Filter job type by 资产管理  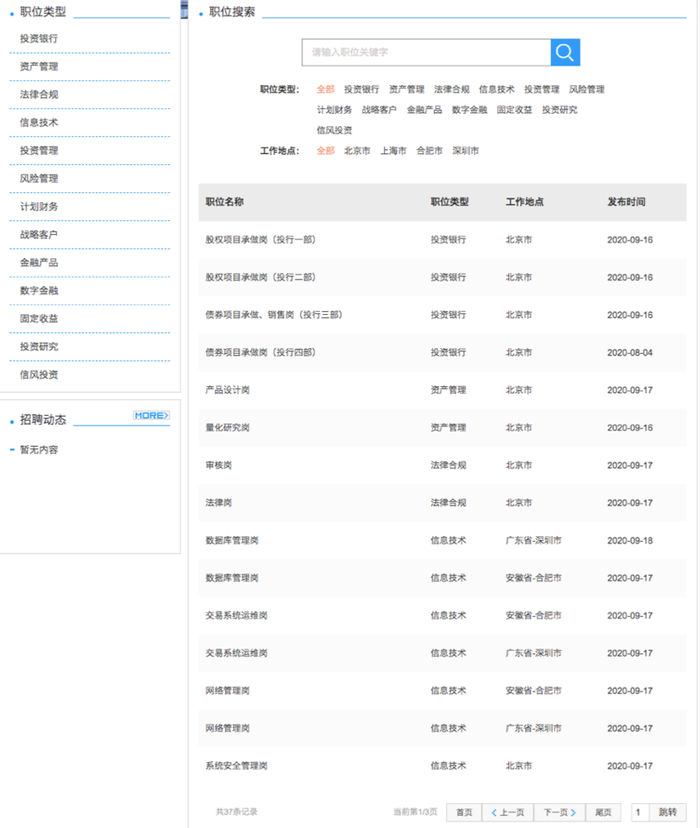[407, 89]
